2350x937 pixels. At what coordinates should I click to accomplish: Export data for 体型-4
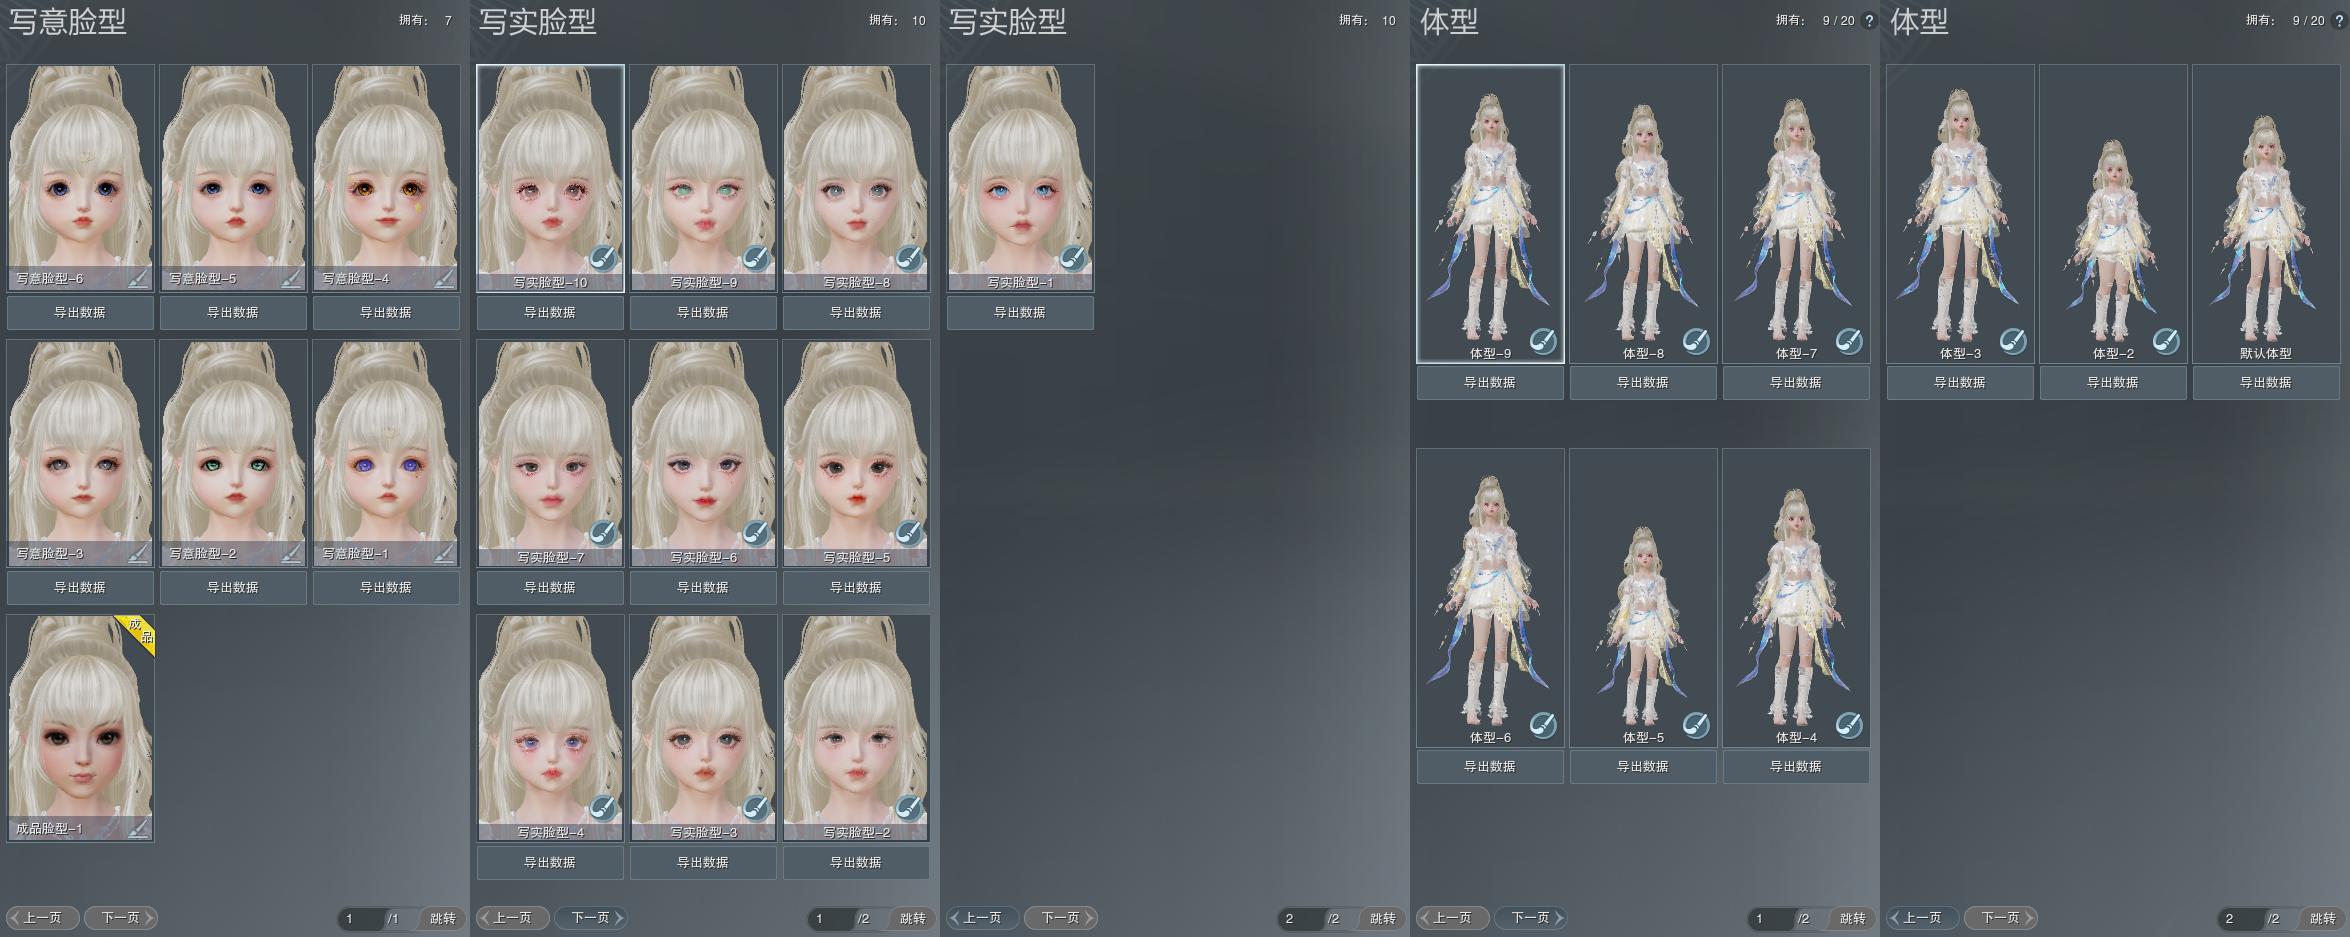pyautogui.click(x=1796, y=767)
